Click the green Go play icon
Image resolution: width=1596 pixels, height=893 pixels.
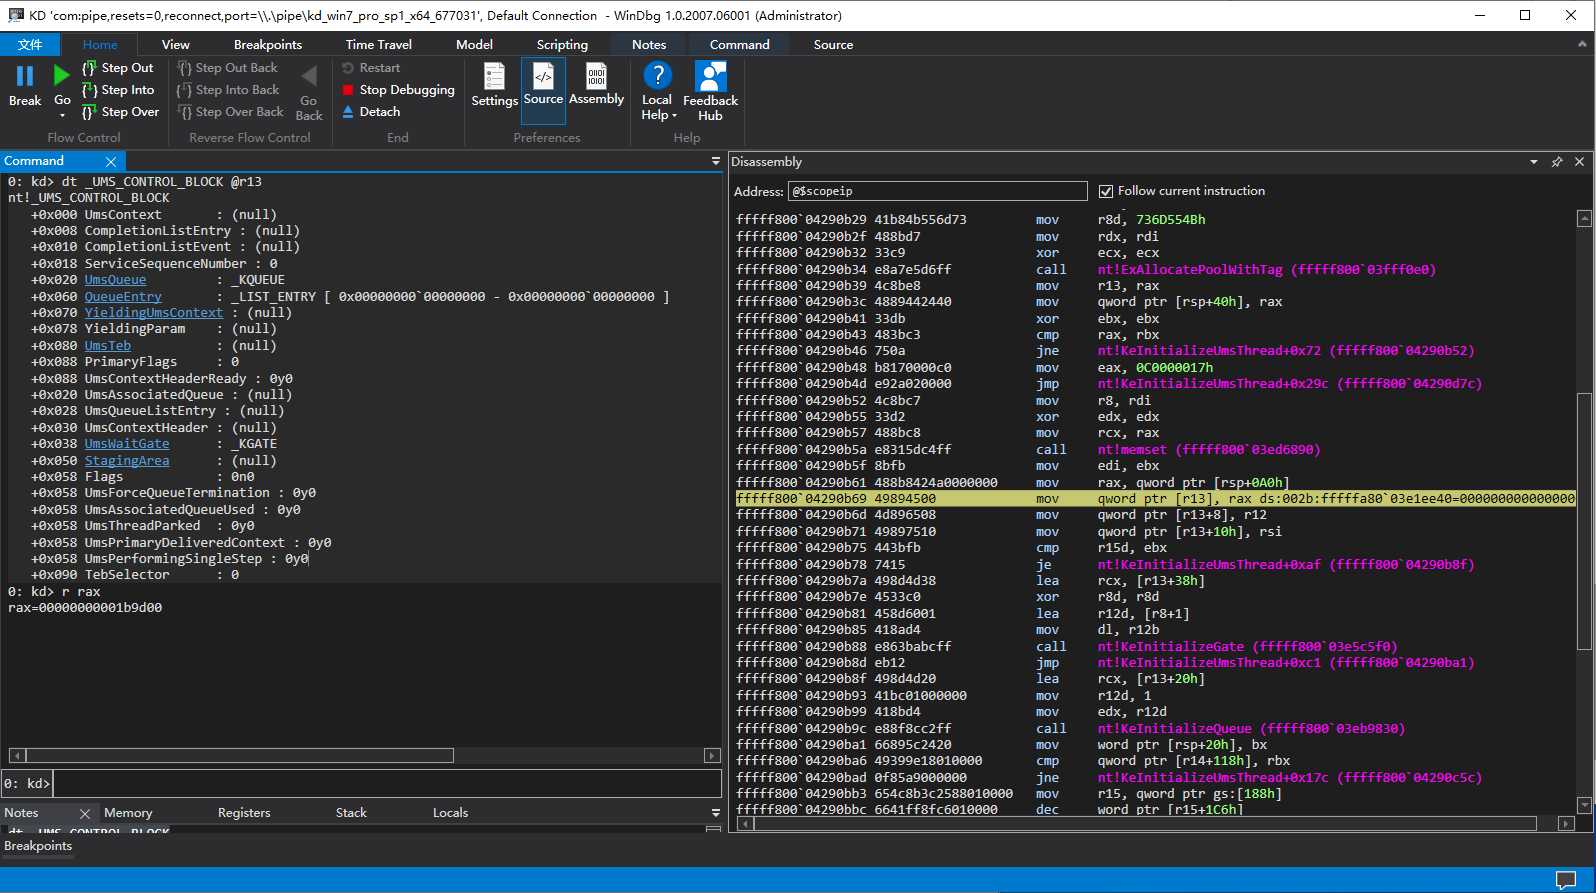coord(62,76)
